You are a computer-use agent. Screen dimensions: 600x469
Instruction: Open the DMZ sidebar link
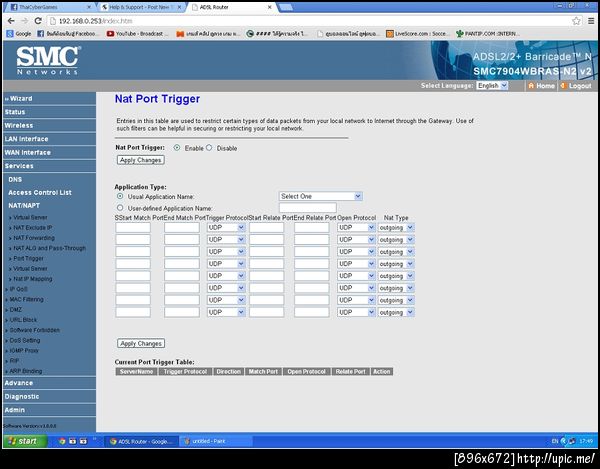15,309
